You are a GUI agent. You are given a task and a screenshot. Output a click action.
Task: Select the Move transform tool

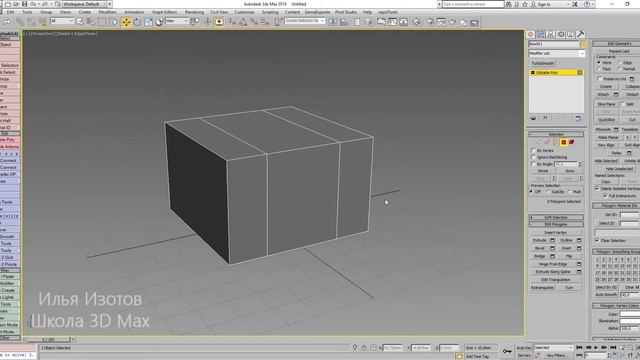[126, 22]
